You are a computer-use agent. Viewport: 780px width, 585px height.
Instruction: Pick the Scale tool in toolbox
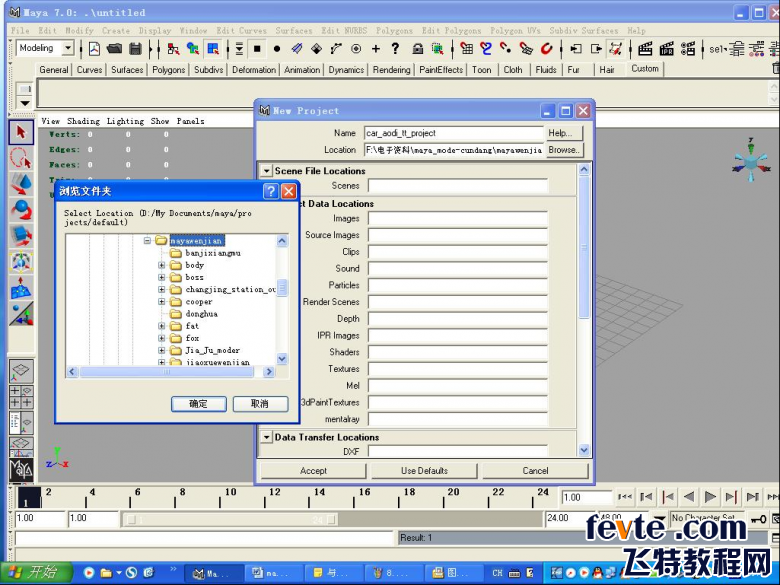[x=21, y=236]
